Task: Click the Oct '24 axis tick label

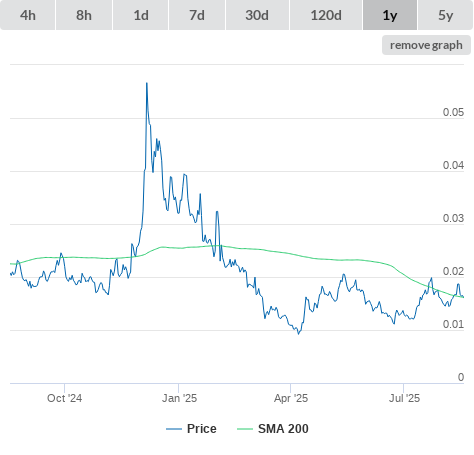Action: [x=64, y=398]
